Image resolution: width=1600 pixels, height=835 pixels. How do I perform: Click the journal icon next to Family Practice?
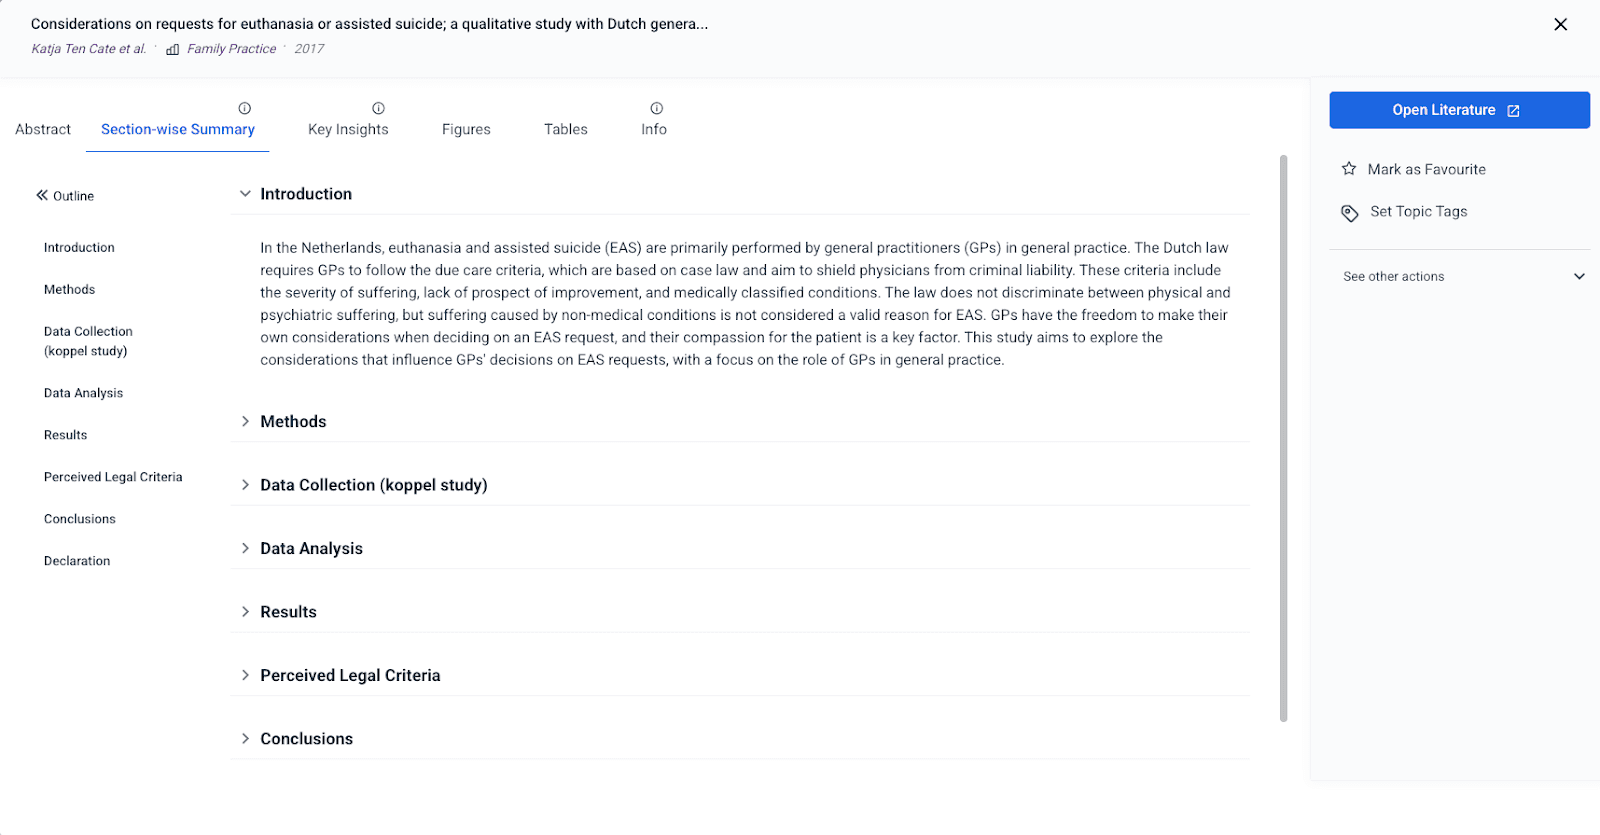172,48
